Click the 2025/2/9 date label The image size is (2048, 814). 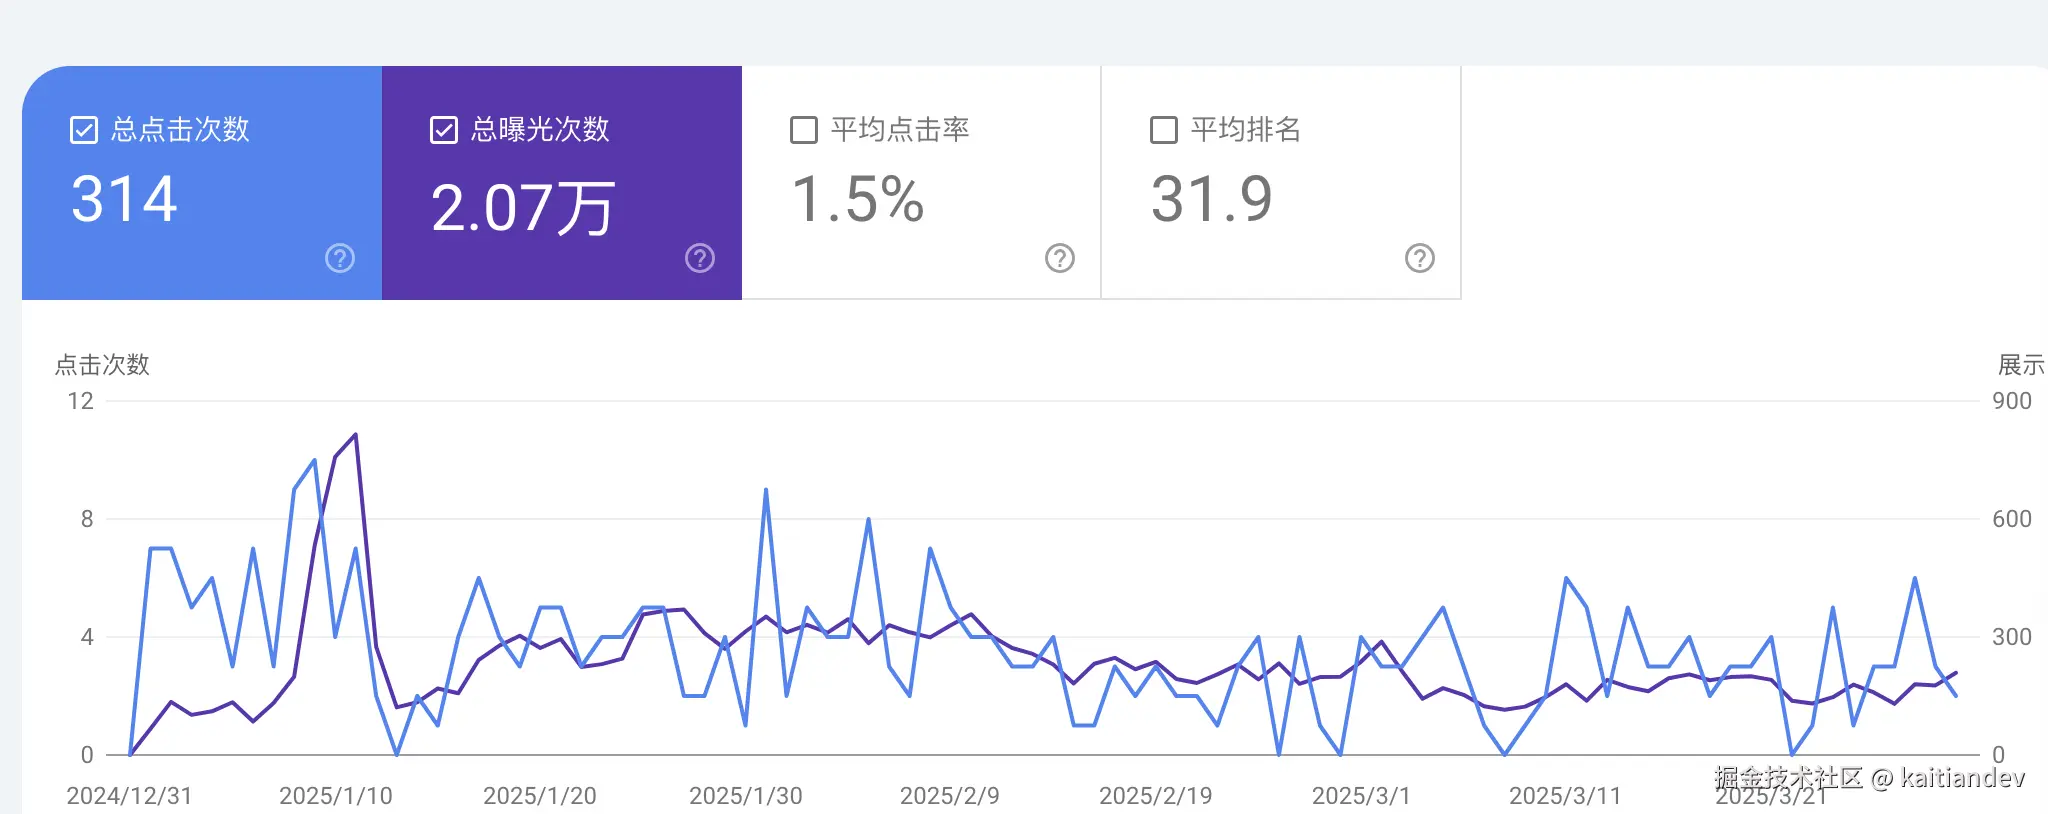point(950,796)
